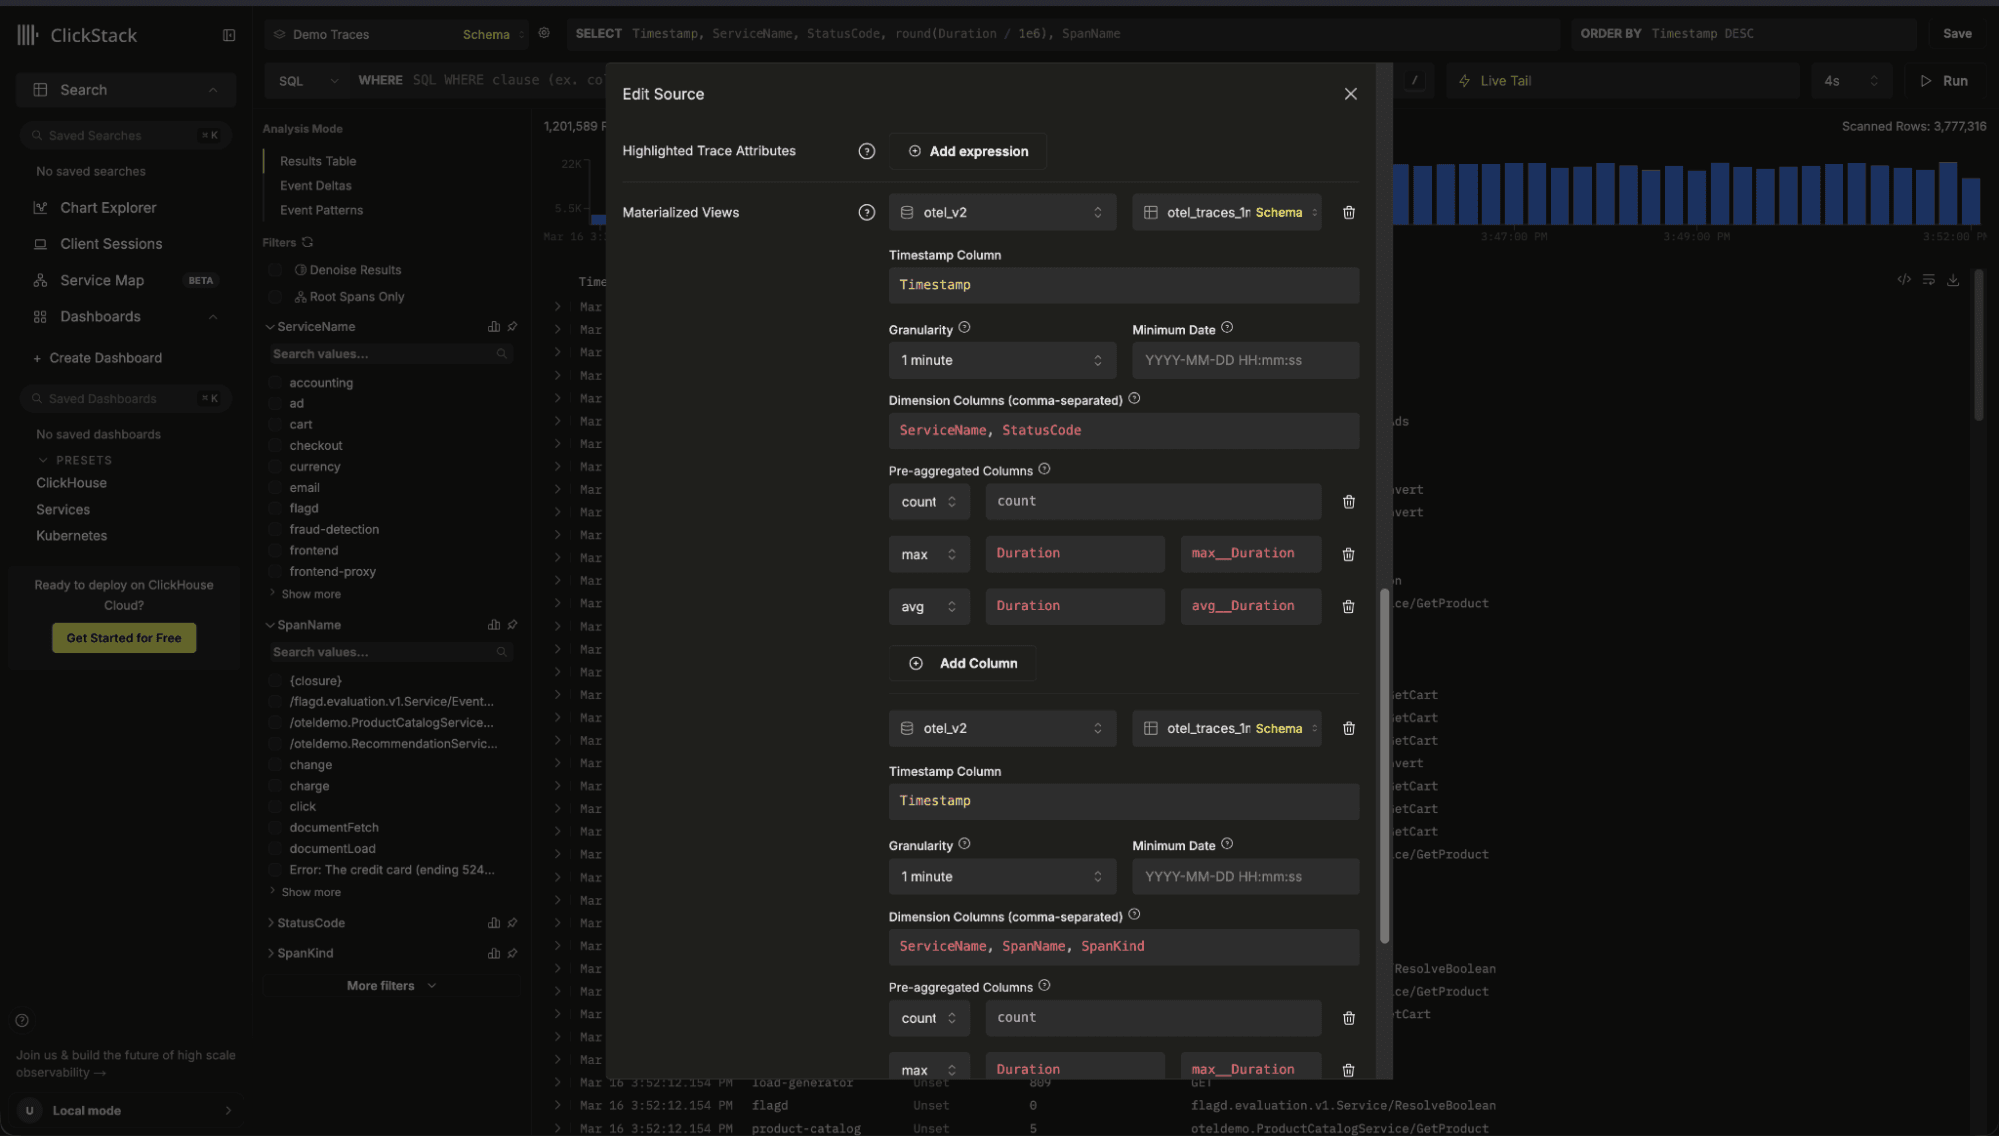This screenshot has width=1999, height=1137.
Task: Open Highlighted Trace Attributes help icon
Action: tap(866, 151)
